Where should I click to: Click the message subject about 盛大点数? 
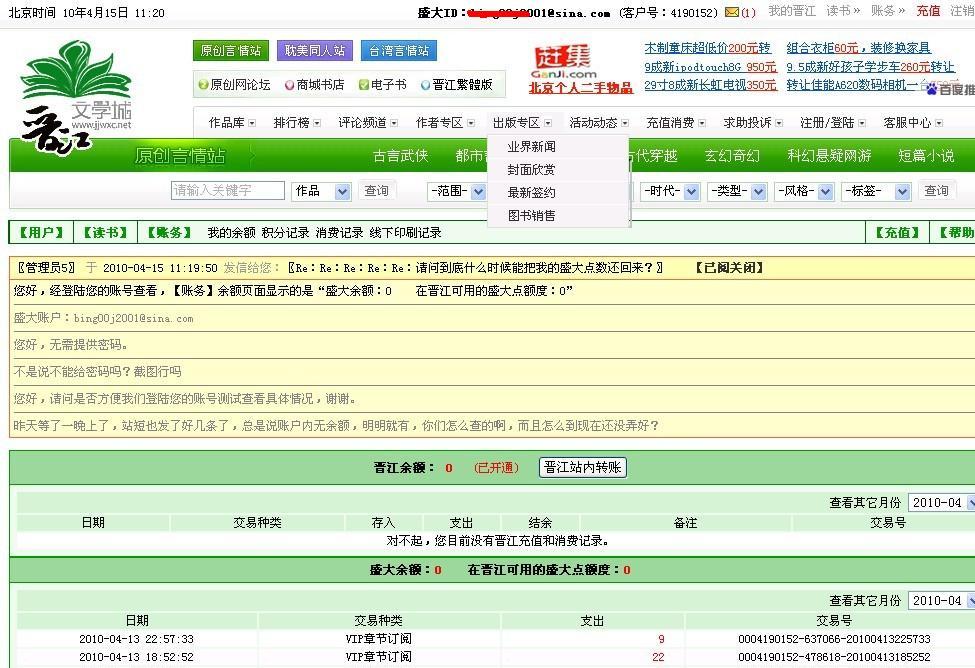(475, 268)
